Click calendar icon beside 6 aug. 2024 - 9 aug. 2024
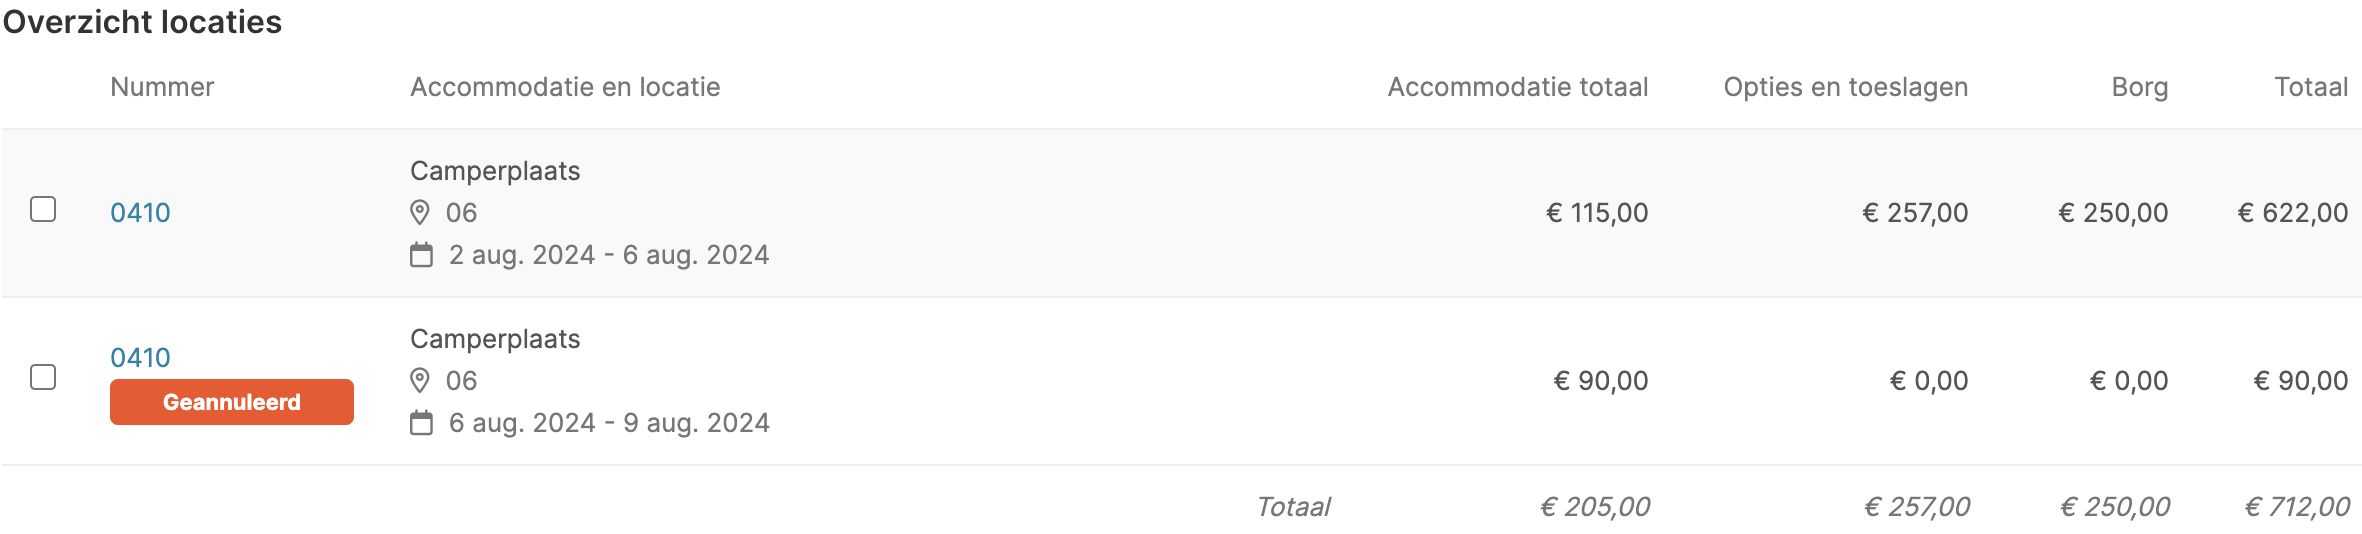This screenshot has width=2362, height=534. [422, 423]
